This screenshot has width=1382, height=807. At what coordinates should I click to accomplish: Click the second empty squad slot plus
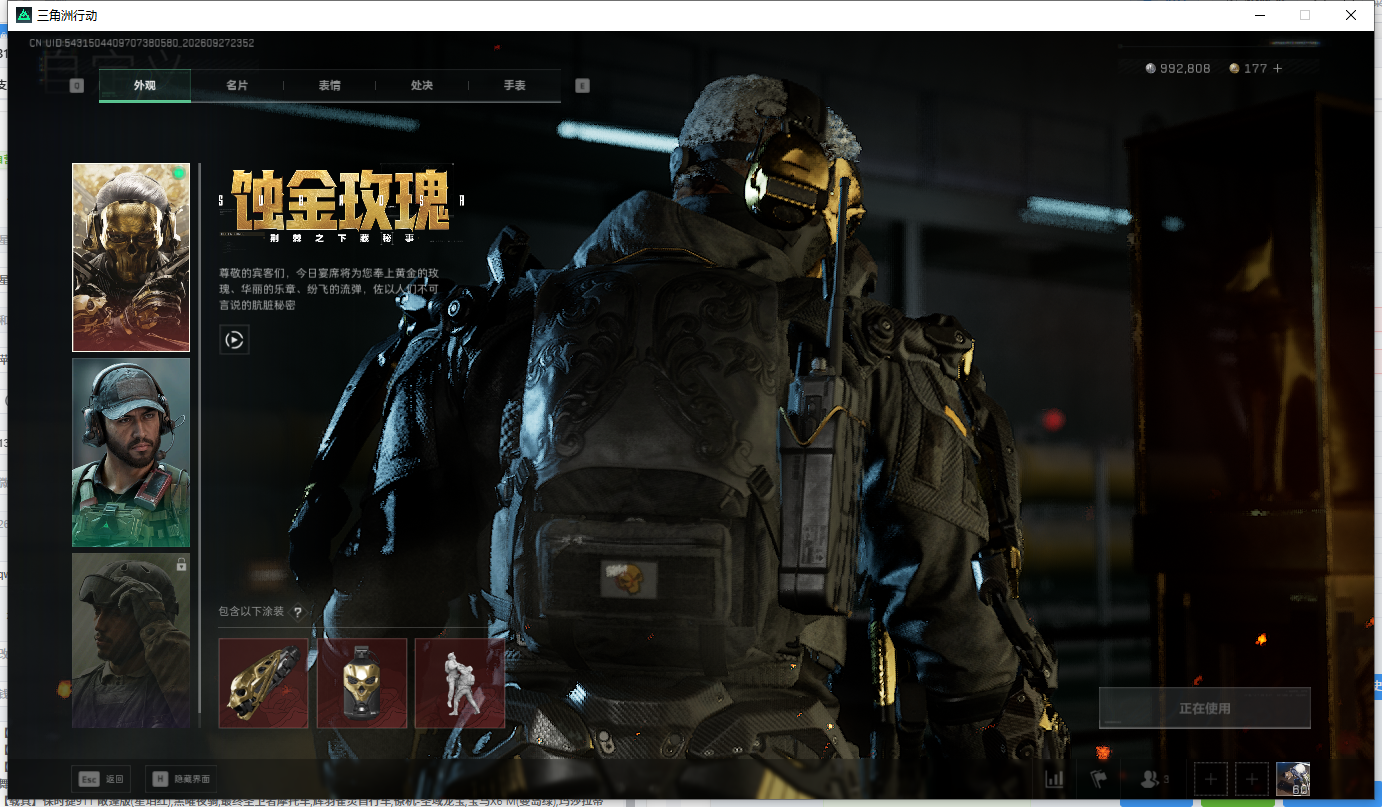tap(1252, 778)
